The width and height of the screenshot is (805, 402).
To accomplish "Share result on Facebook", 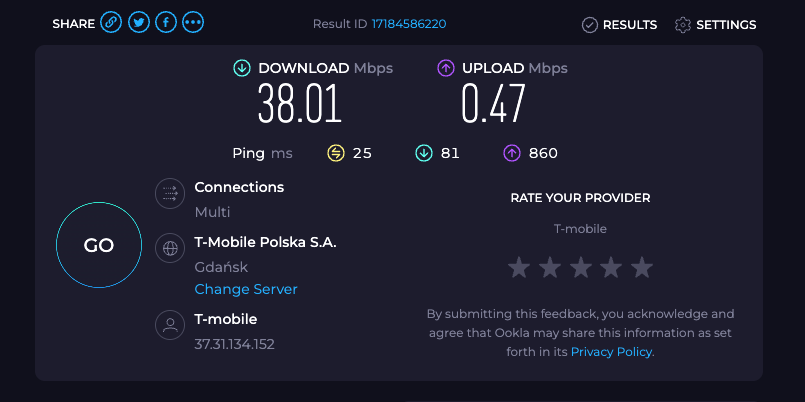I will click(x=166, y=23).
